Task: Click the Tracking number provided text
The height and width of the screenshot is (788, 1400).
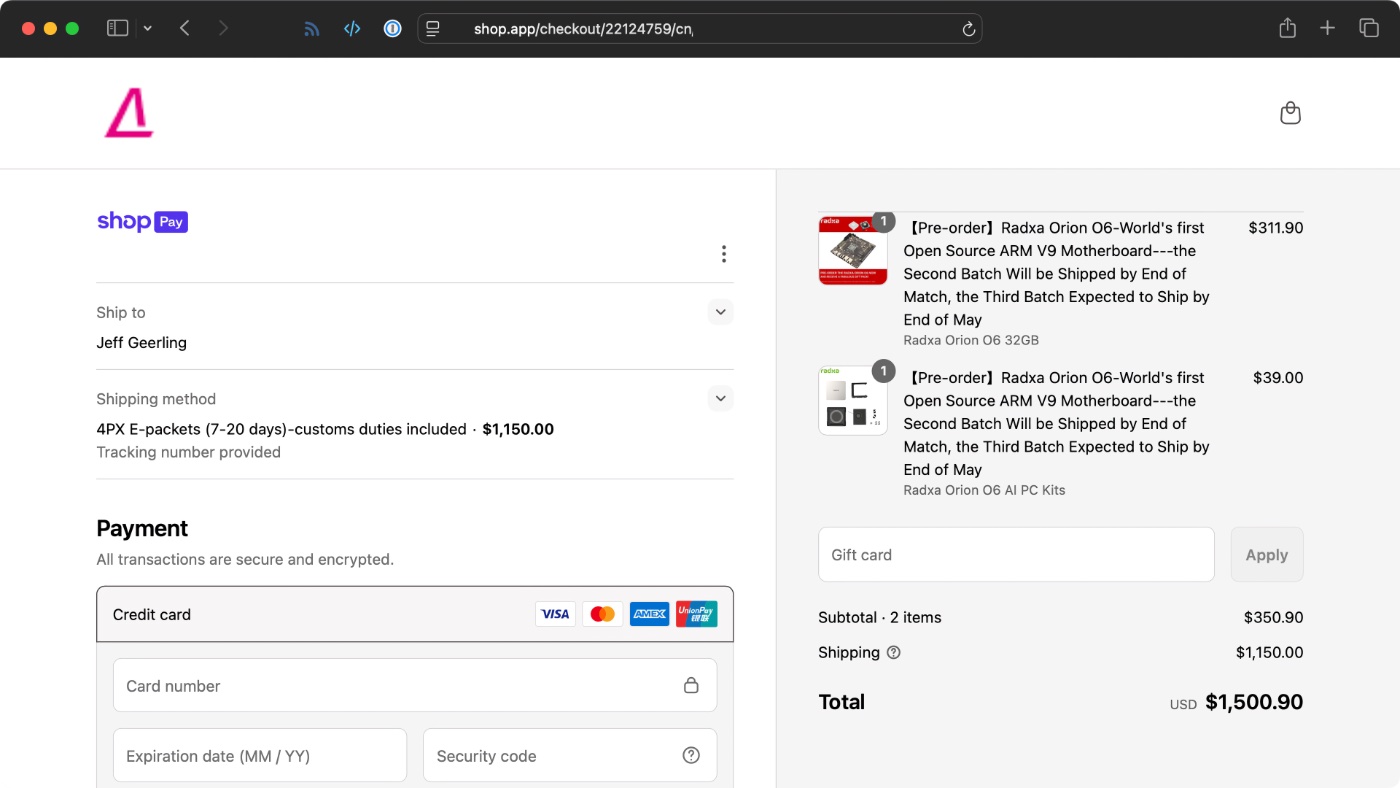Action: 188,452
